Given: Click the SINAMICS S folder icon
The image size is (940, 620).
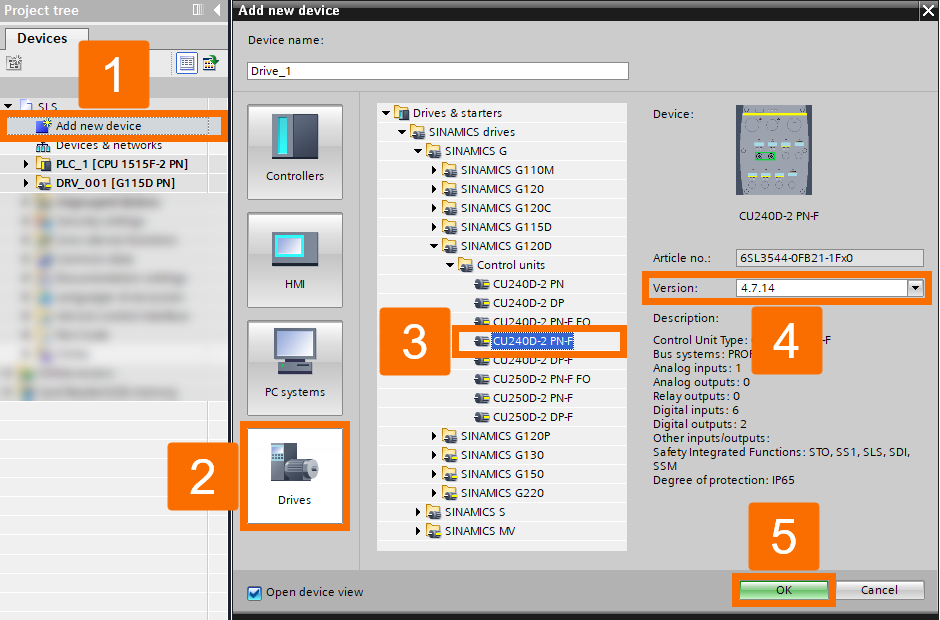Looking at the screenshot, I should (x=433, y=511).
